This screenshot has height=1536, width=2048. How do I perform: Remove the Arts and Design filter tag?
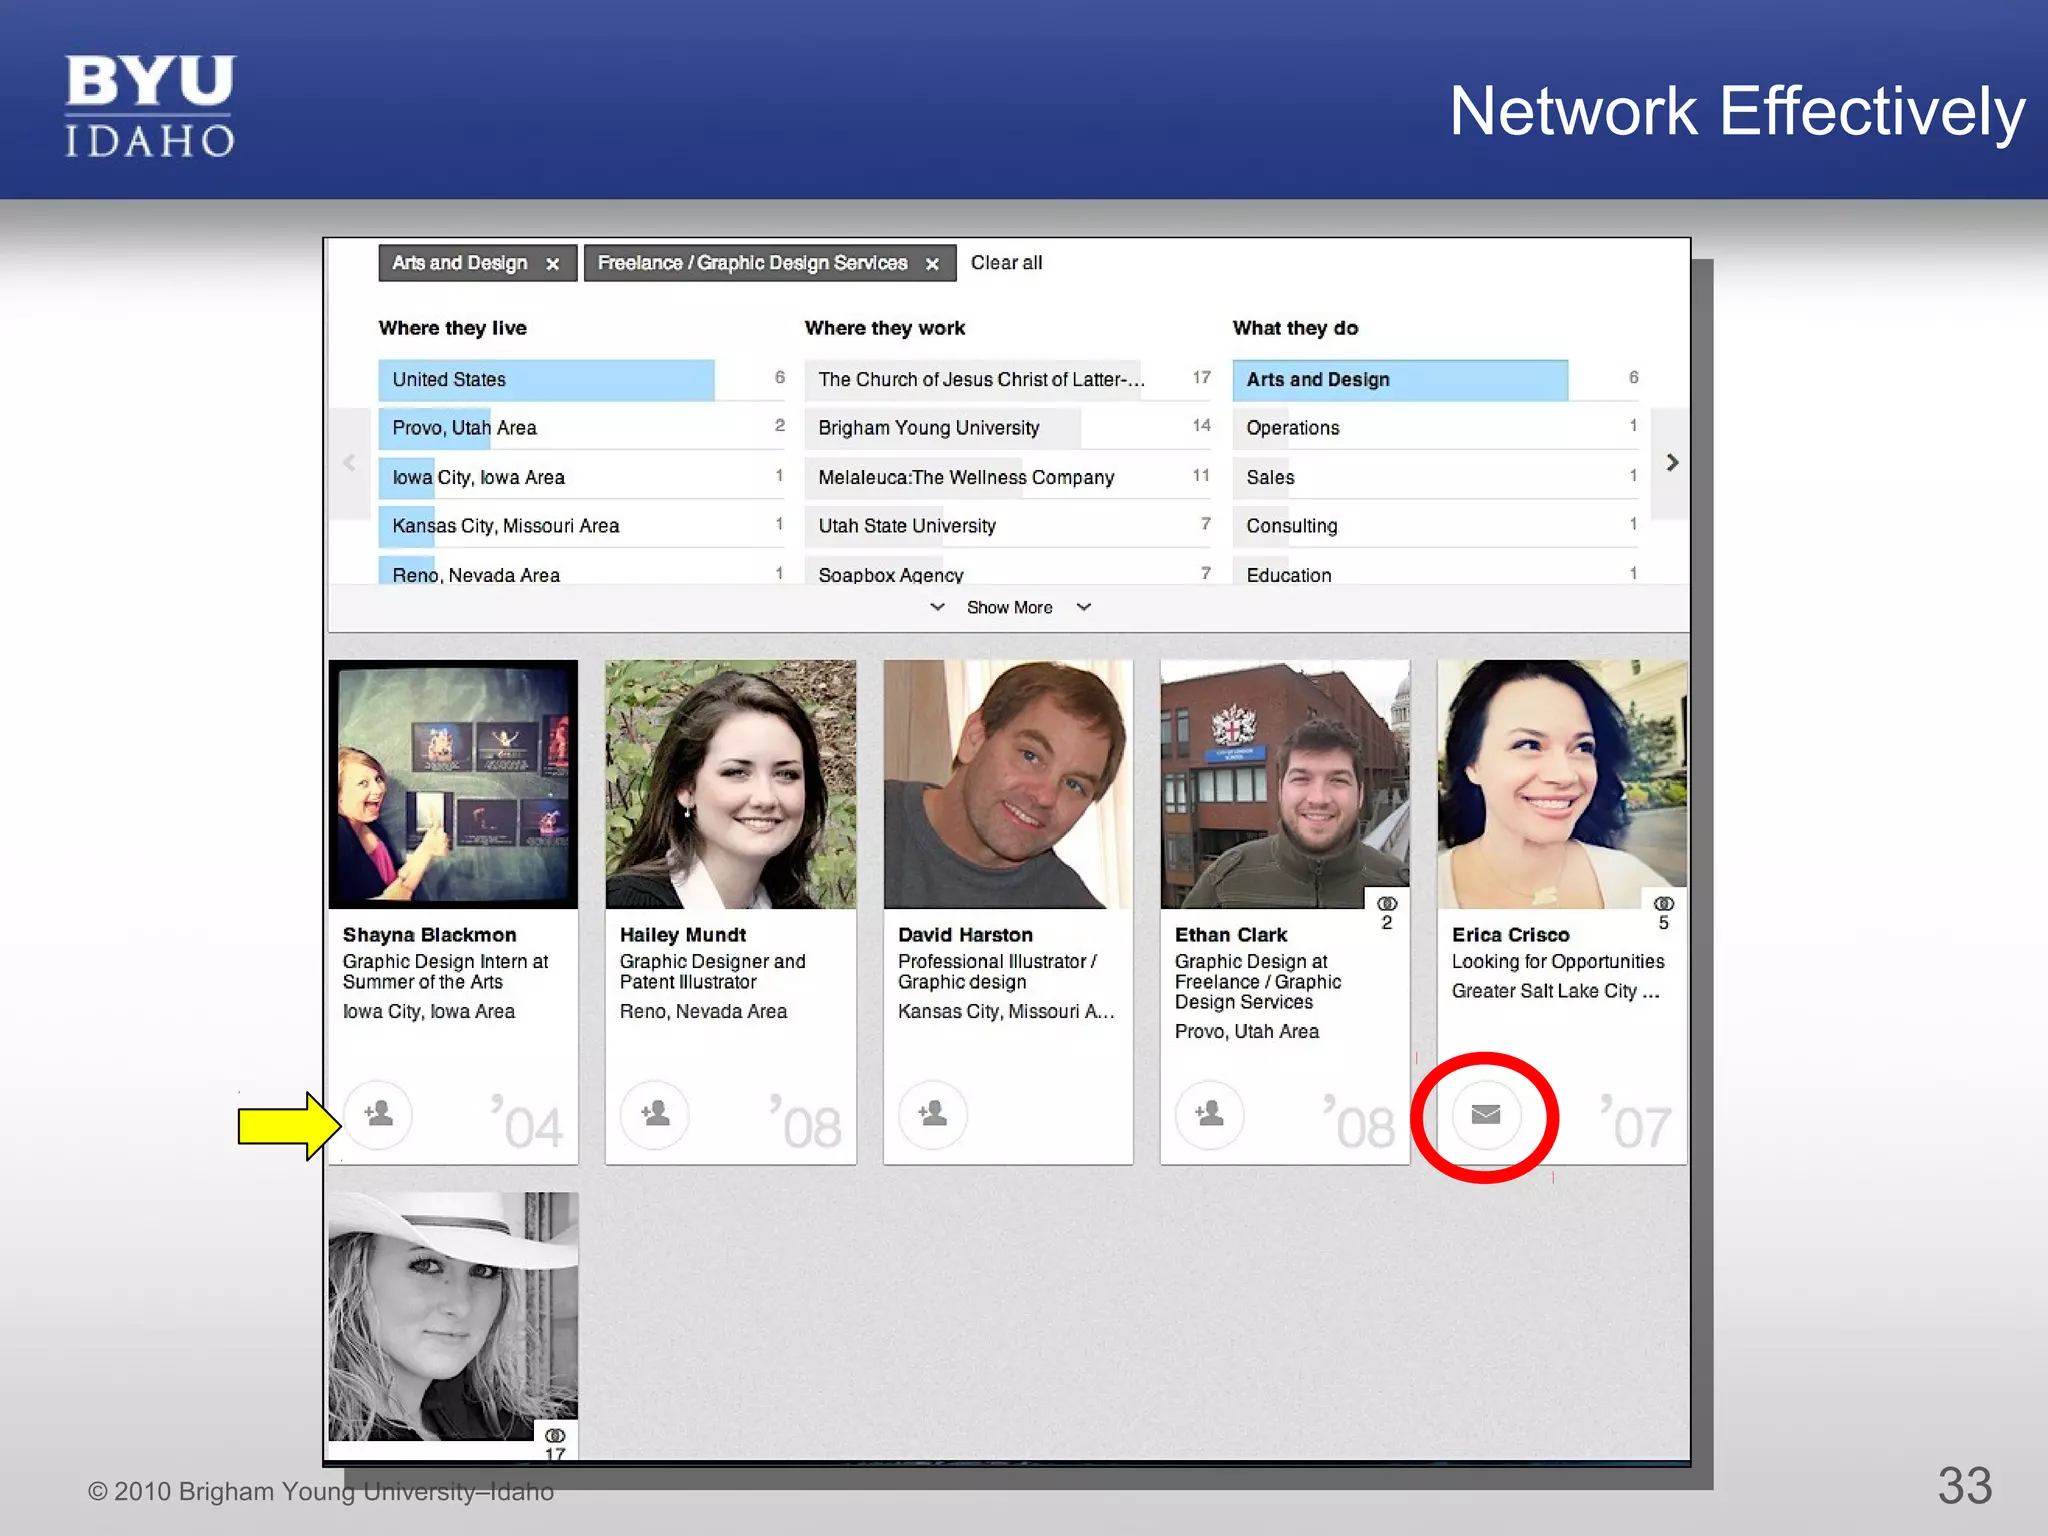point(552,264)
